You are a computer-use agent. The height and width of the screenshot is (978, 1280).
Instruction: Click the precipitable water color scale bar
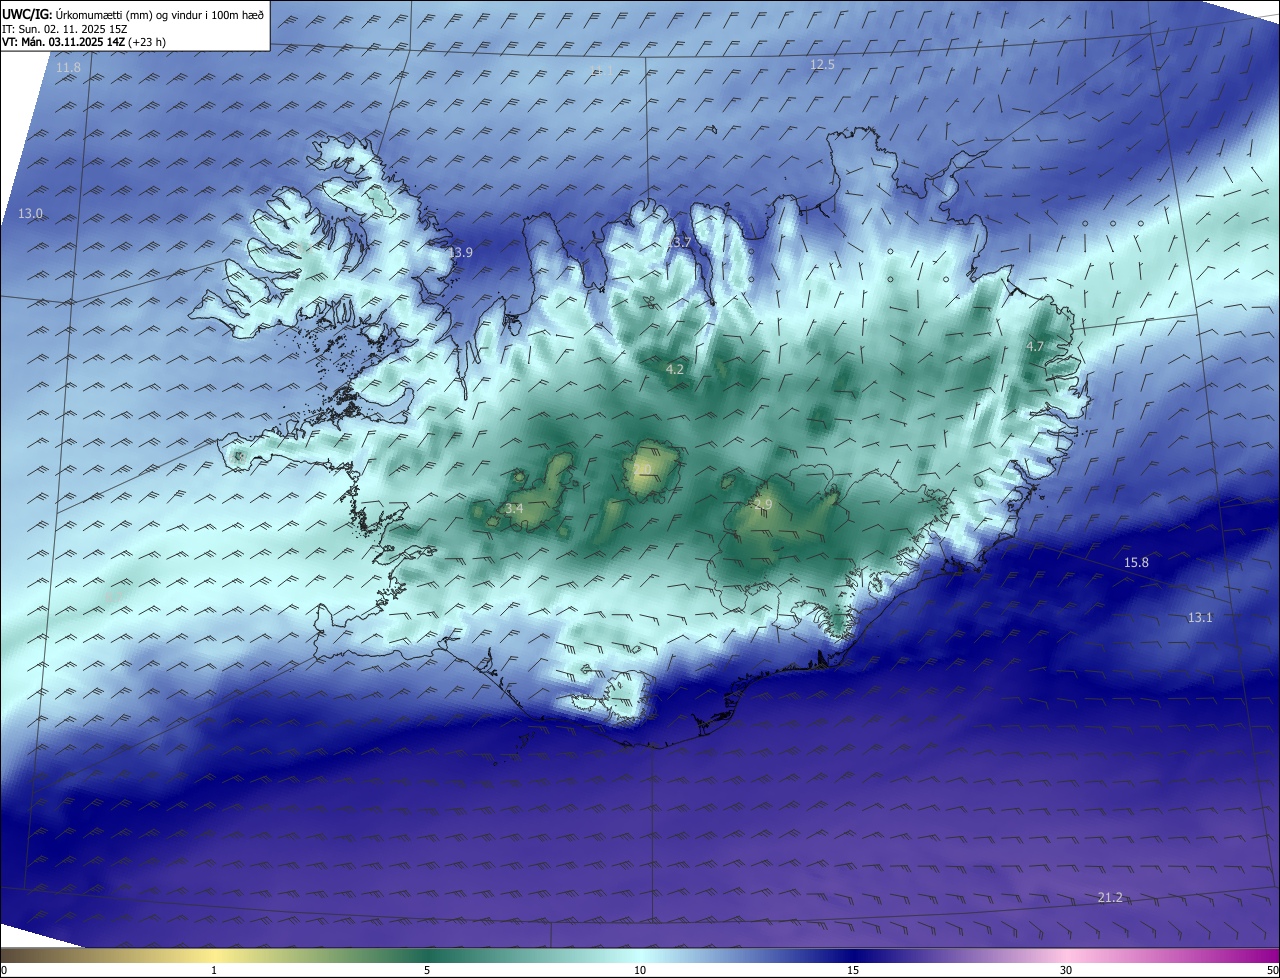point(640,955)
